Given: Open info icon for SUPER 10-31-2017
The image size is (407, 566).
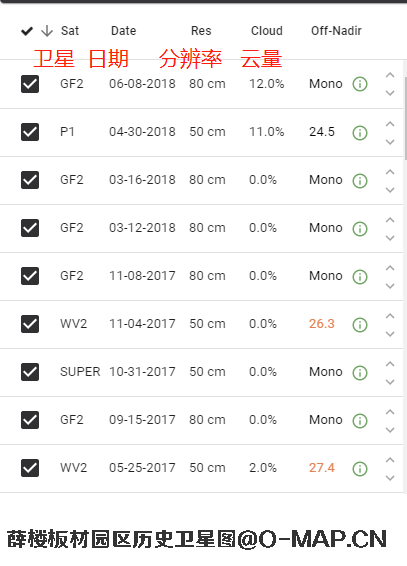Looking at the screenshot, I should coord(360,373).
